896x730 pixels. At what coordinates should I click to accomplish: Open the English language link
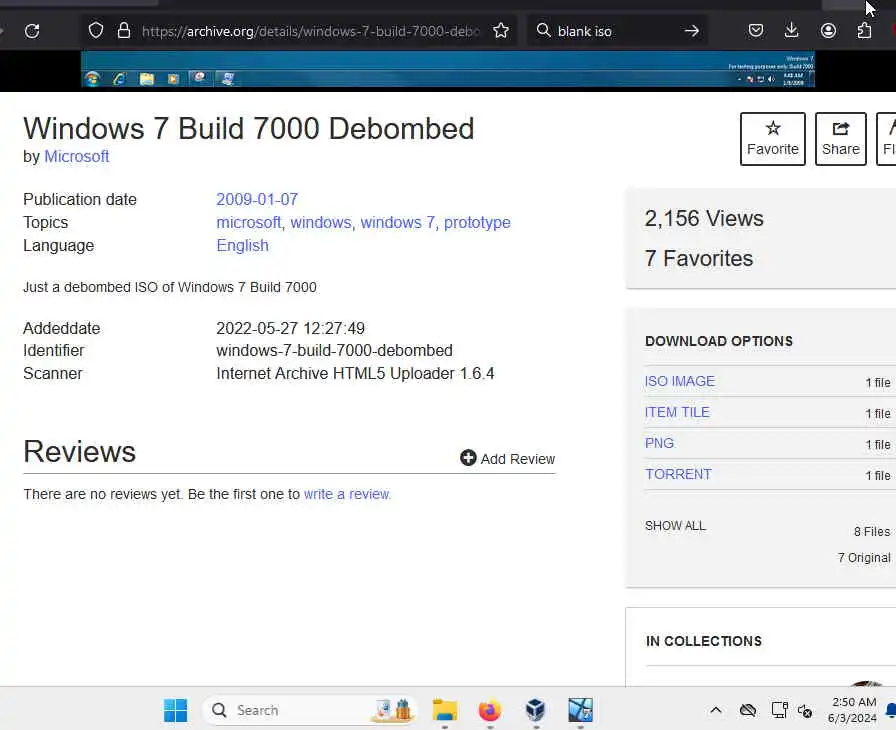point(242,246)
